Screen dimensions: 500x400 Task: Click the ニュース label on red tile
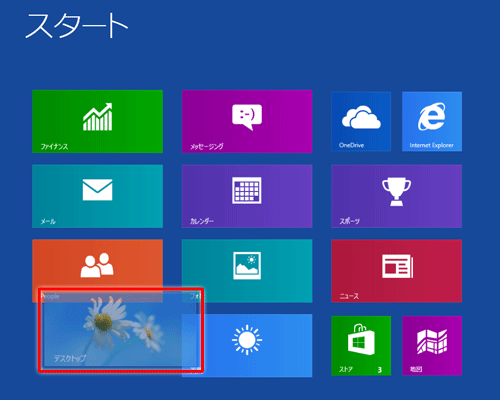[x=349, y=296]
